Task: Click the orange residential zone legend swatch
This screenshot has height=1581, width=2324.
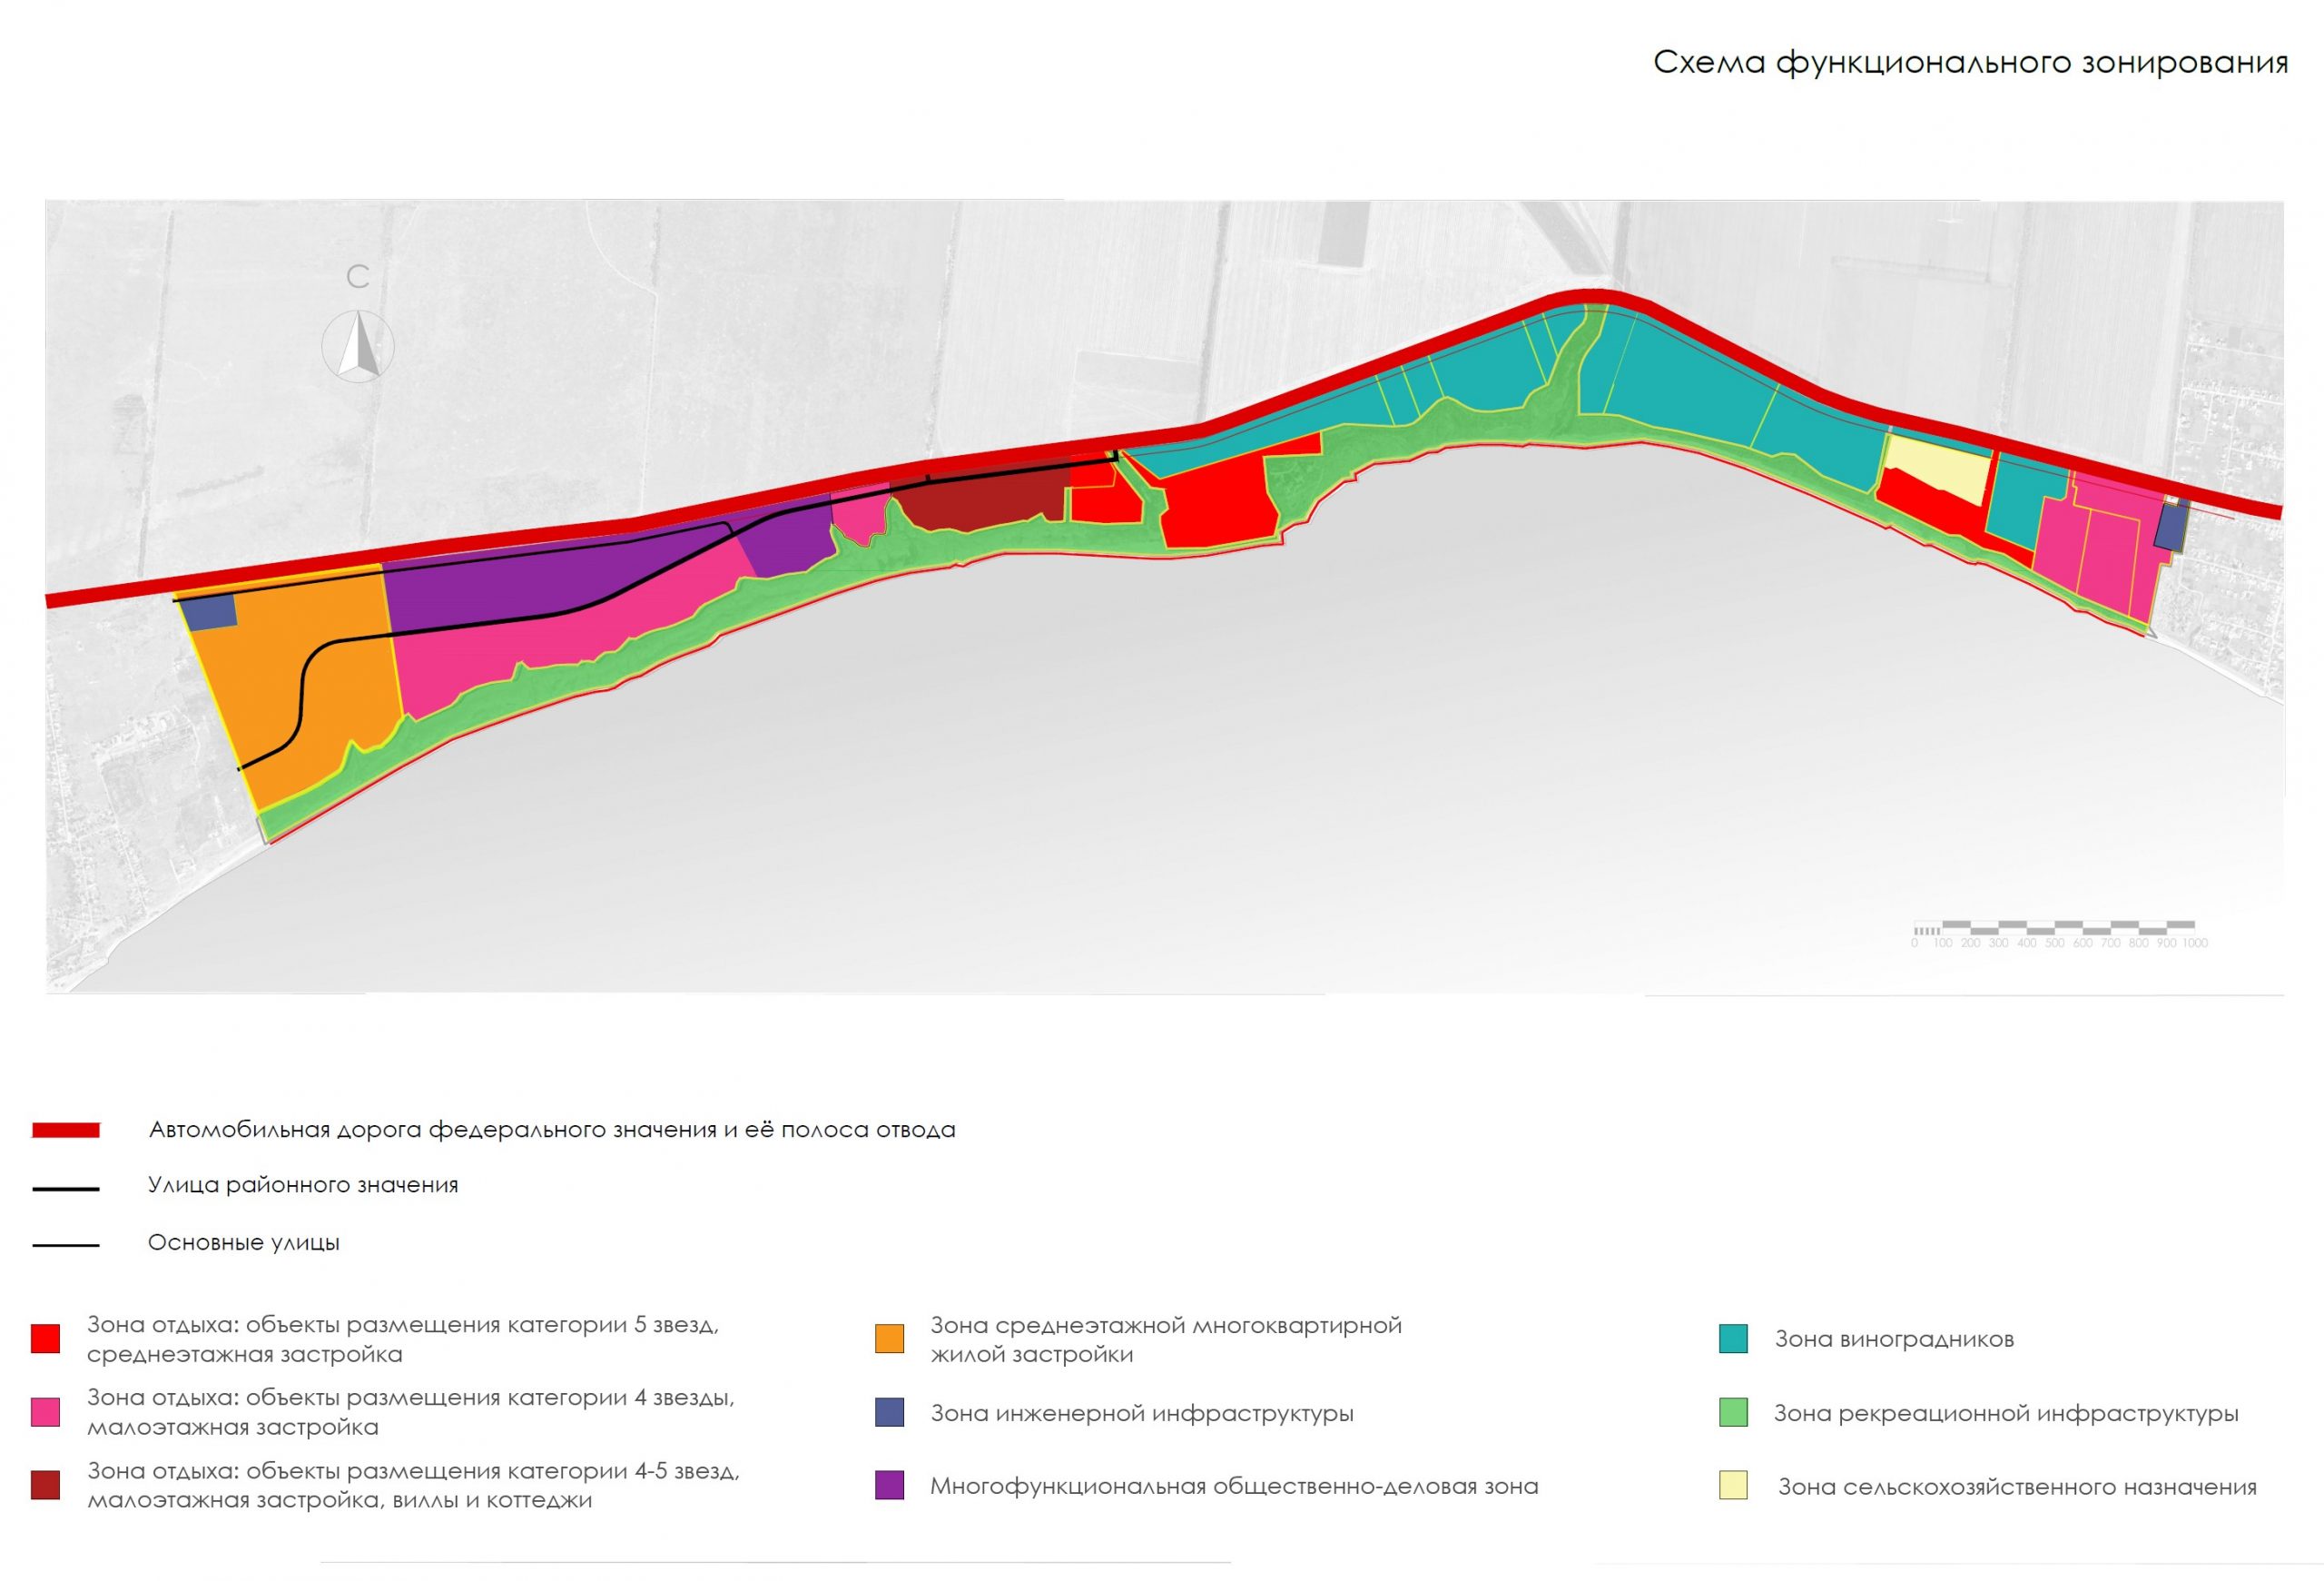Action: point(889,1338)
